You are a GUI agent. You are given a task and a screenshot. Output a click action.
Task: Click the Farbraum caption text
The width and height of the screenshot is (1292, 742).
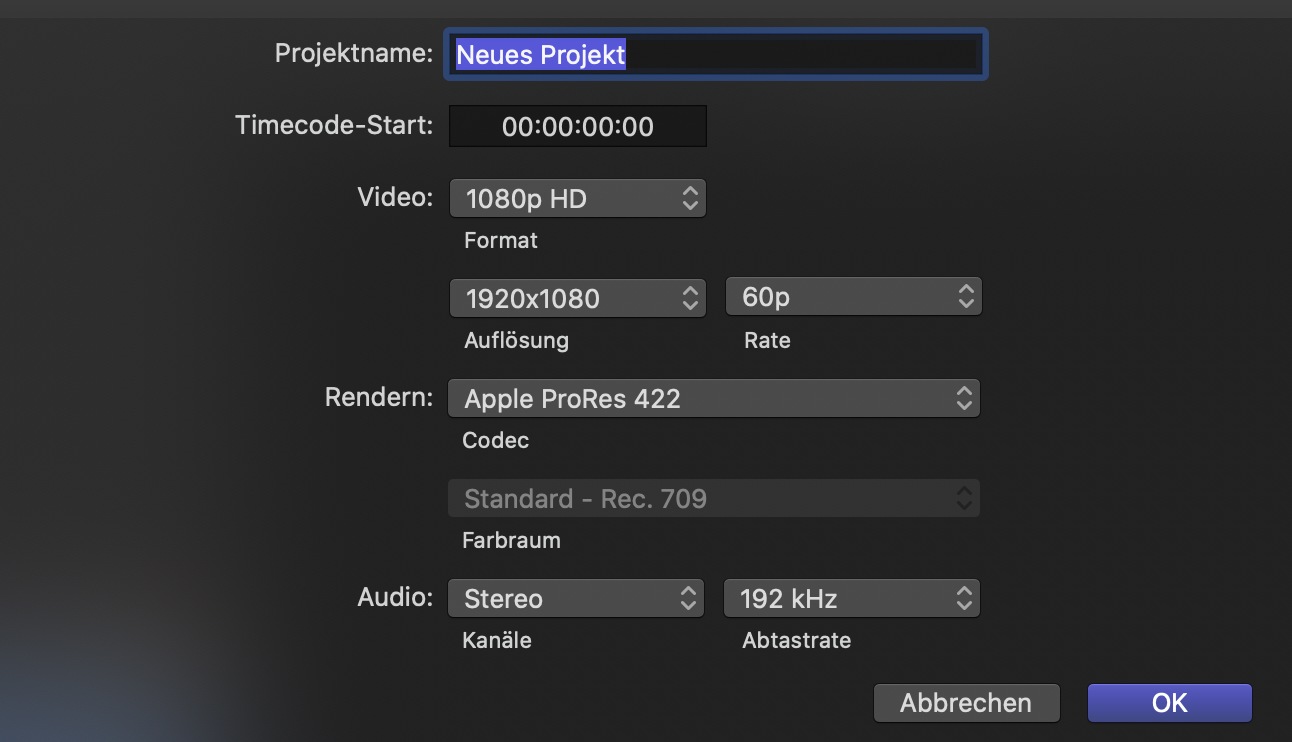[511, 541]
